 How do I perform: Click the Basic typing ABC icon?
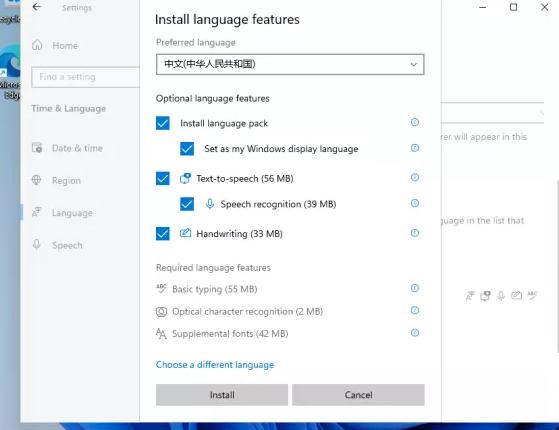coord(161,288)
